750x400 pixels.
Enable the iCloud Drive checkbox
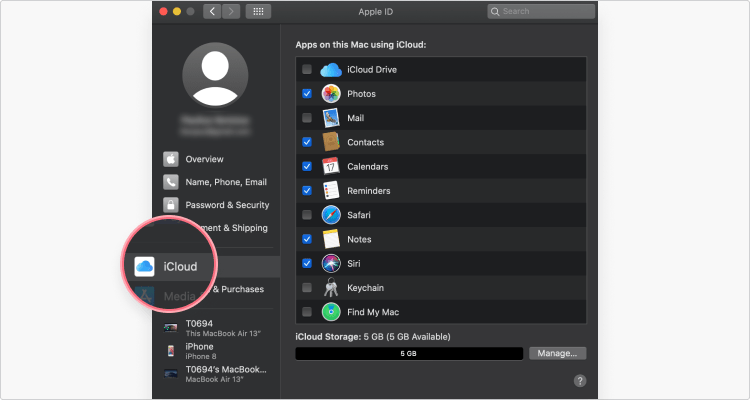307,69
